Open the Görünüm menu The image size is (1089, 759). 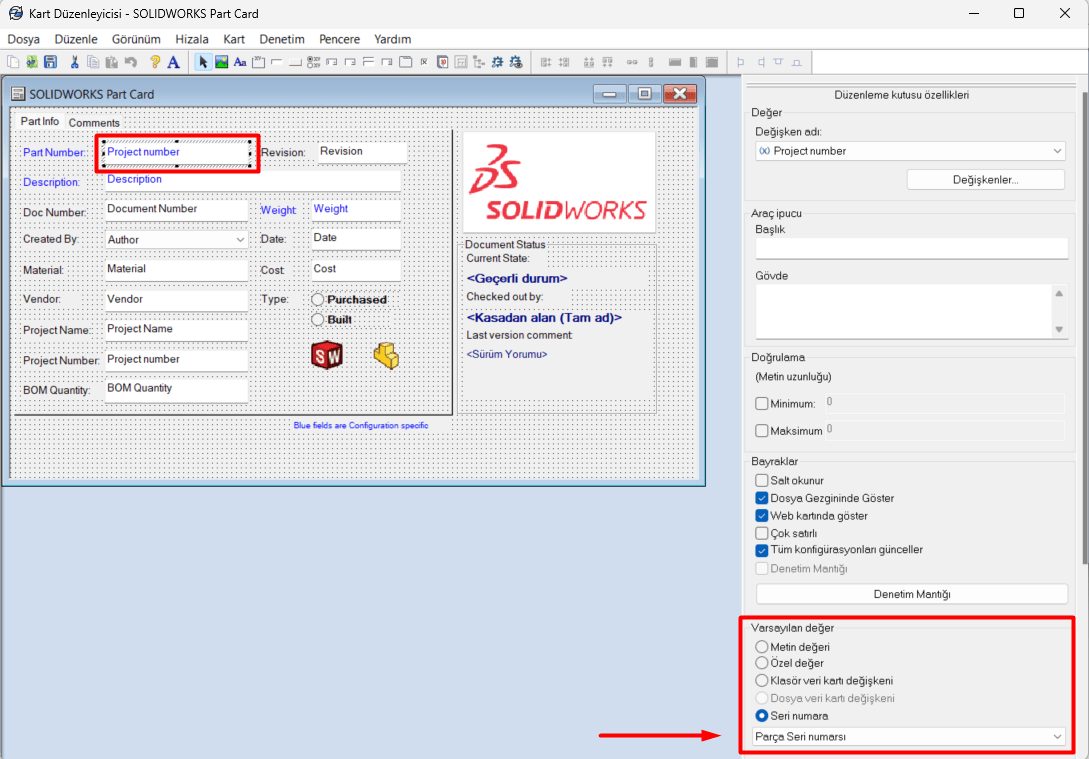pyautogui.click(x=136, y=39)
